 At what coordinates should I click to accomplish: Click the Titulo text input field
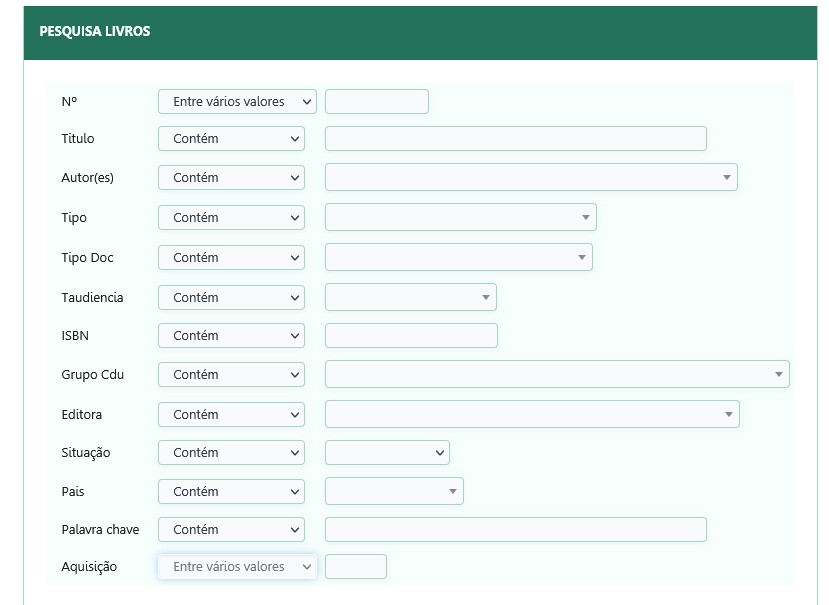(515, 139)
